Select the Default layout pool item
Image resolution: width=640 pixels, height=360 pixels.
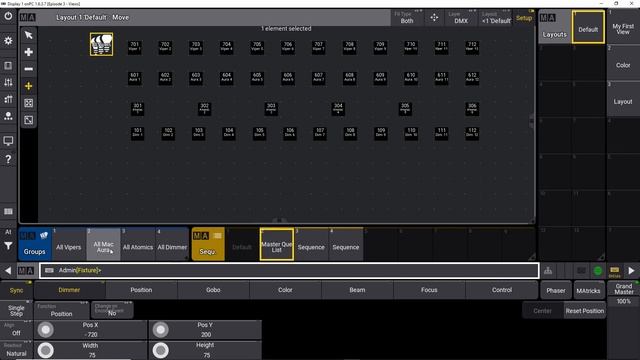pos(588,27)
